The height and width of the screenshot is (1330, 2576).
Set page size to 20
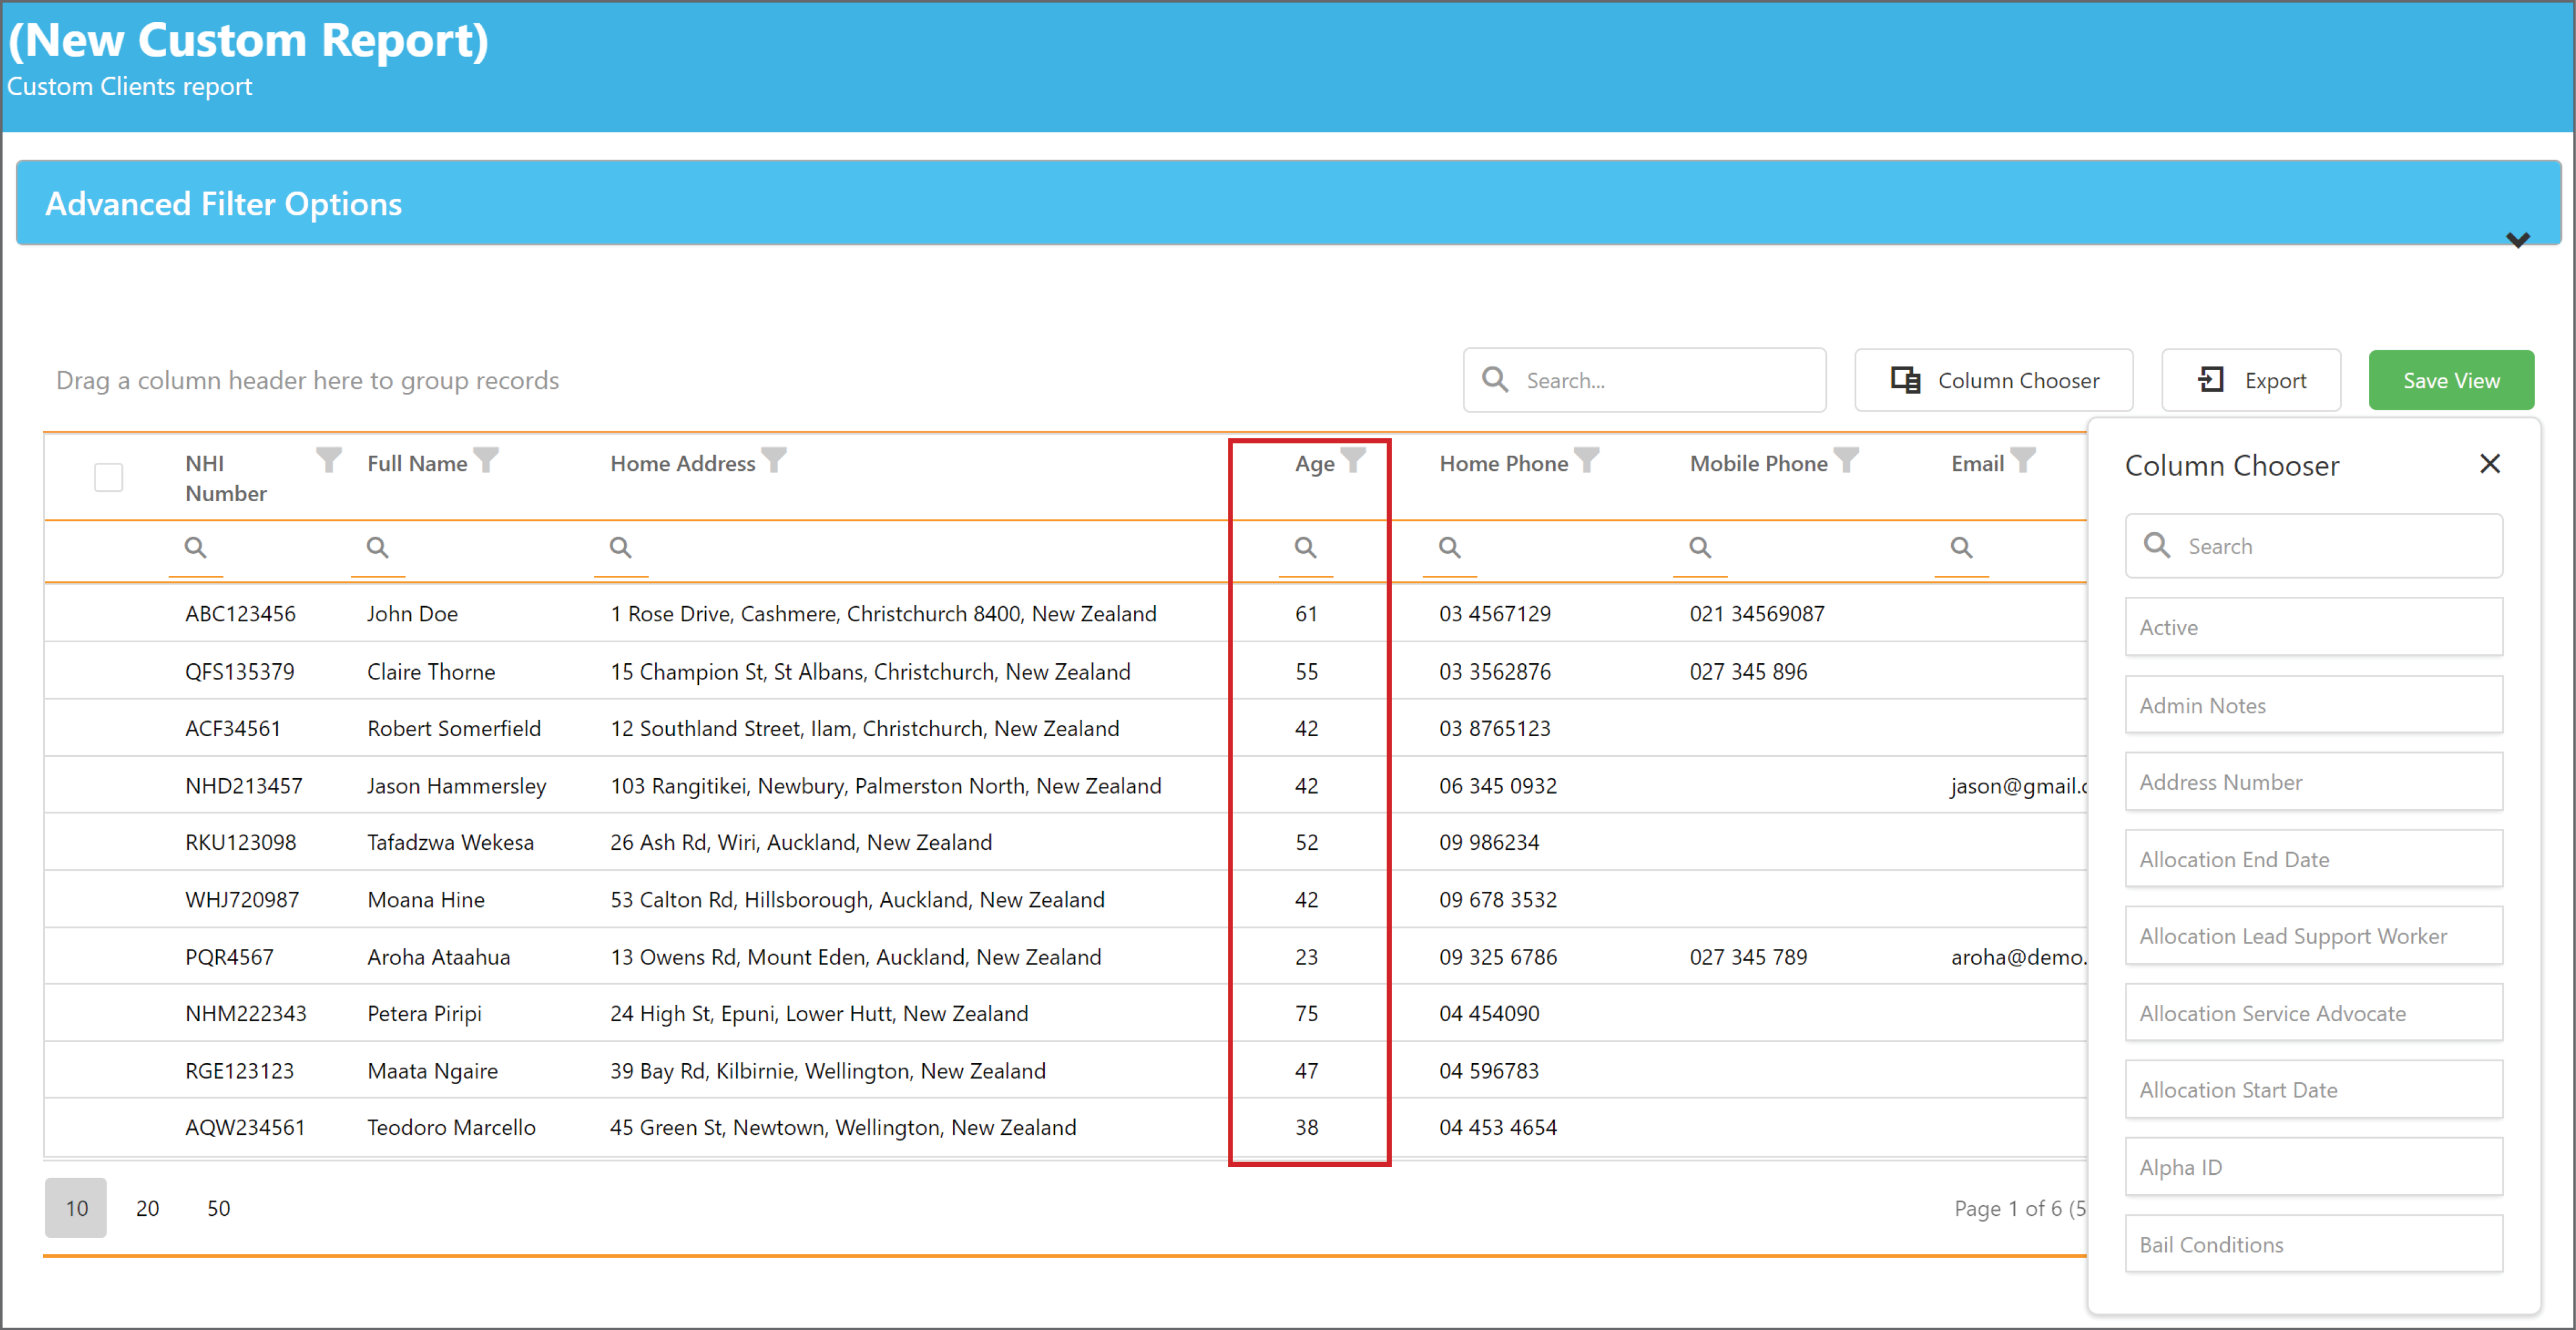147,1208
